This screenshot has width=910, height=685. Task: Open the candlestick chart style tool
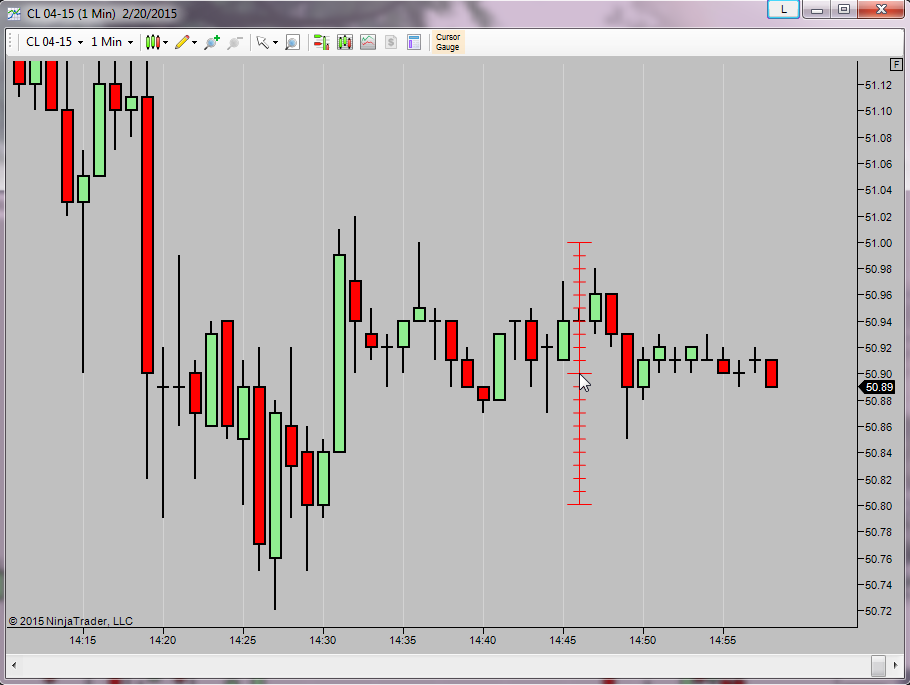pos(152,42)
